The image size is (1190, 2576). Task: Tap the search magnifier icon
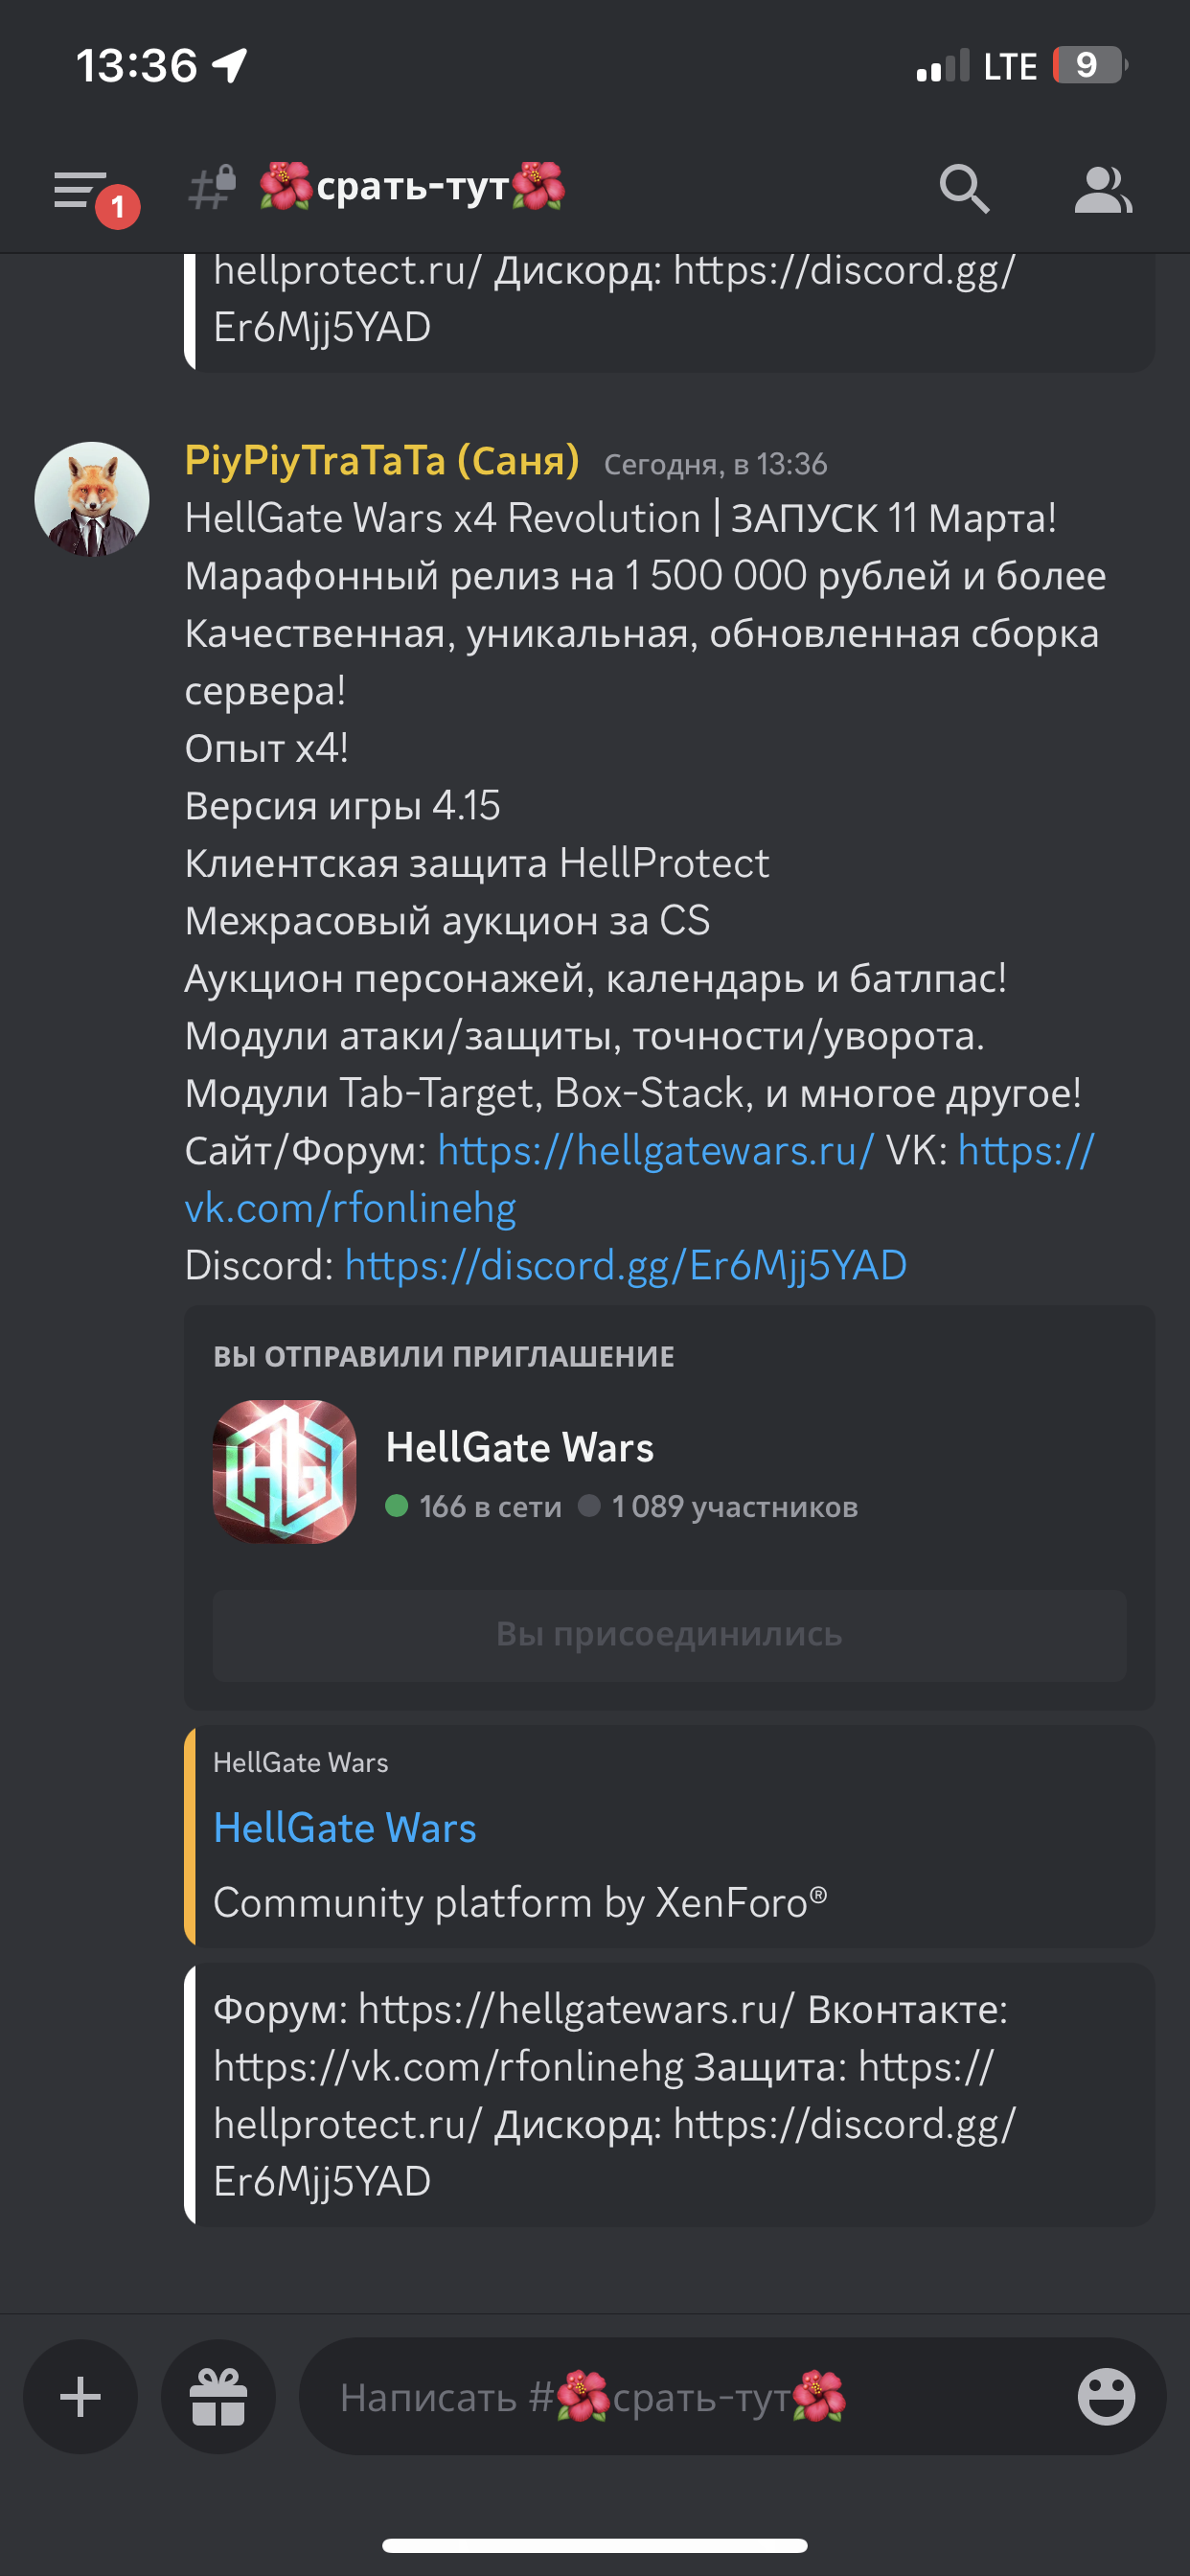(964, 189)
